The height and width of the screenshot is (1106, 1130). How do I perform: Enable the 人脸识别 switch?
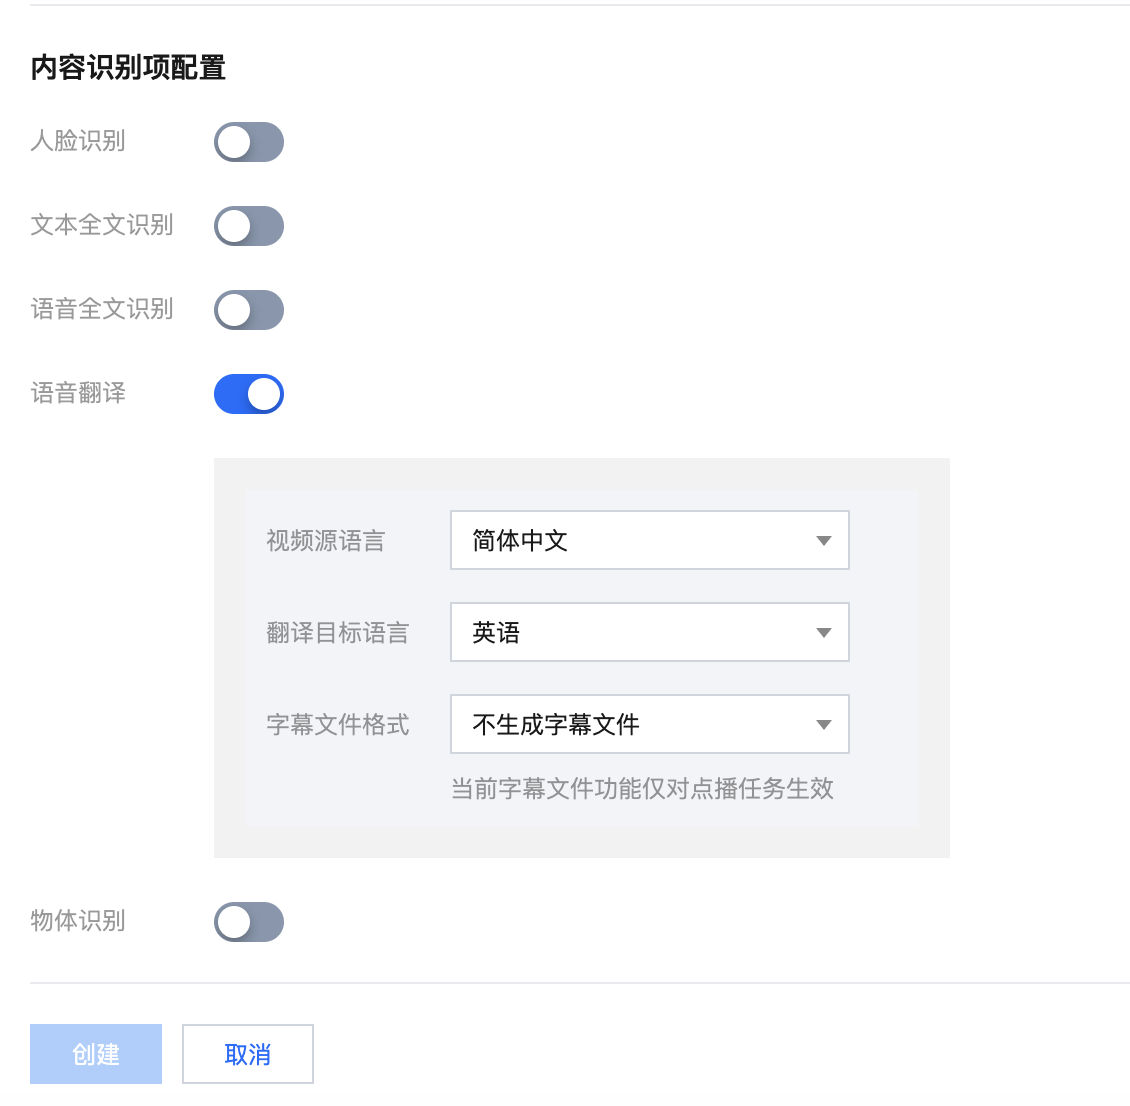pos(249,142)
